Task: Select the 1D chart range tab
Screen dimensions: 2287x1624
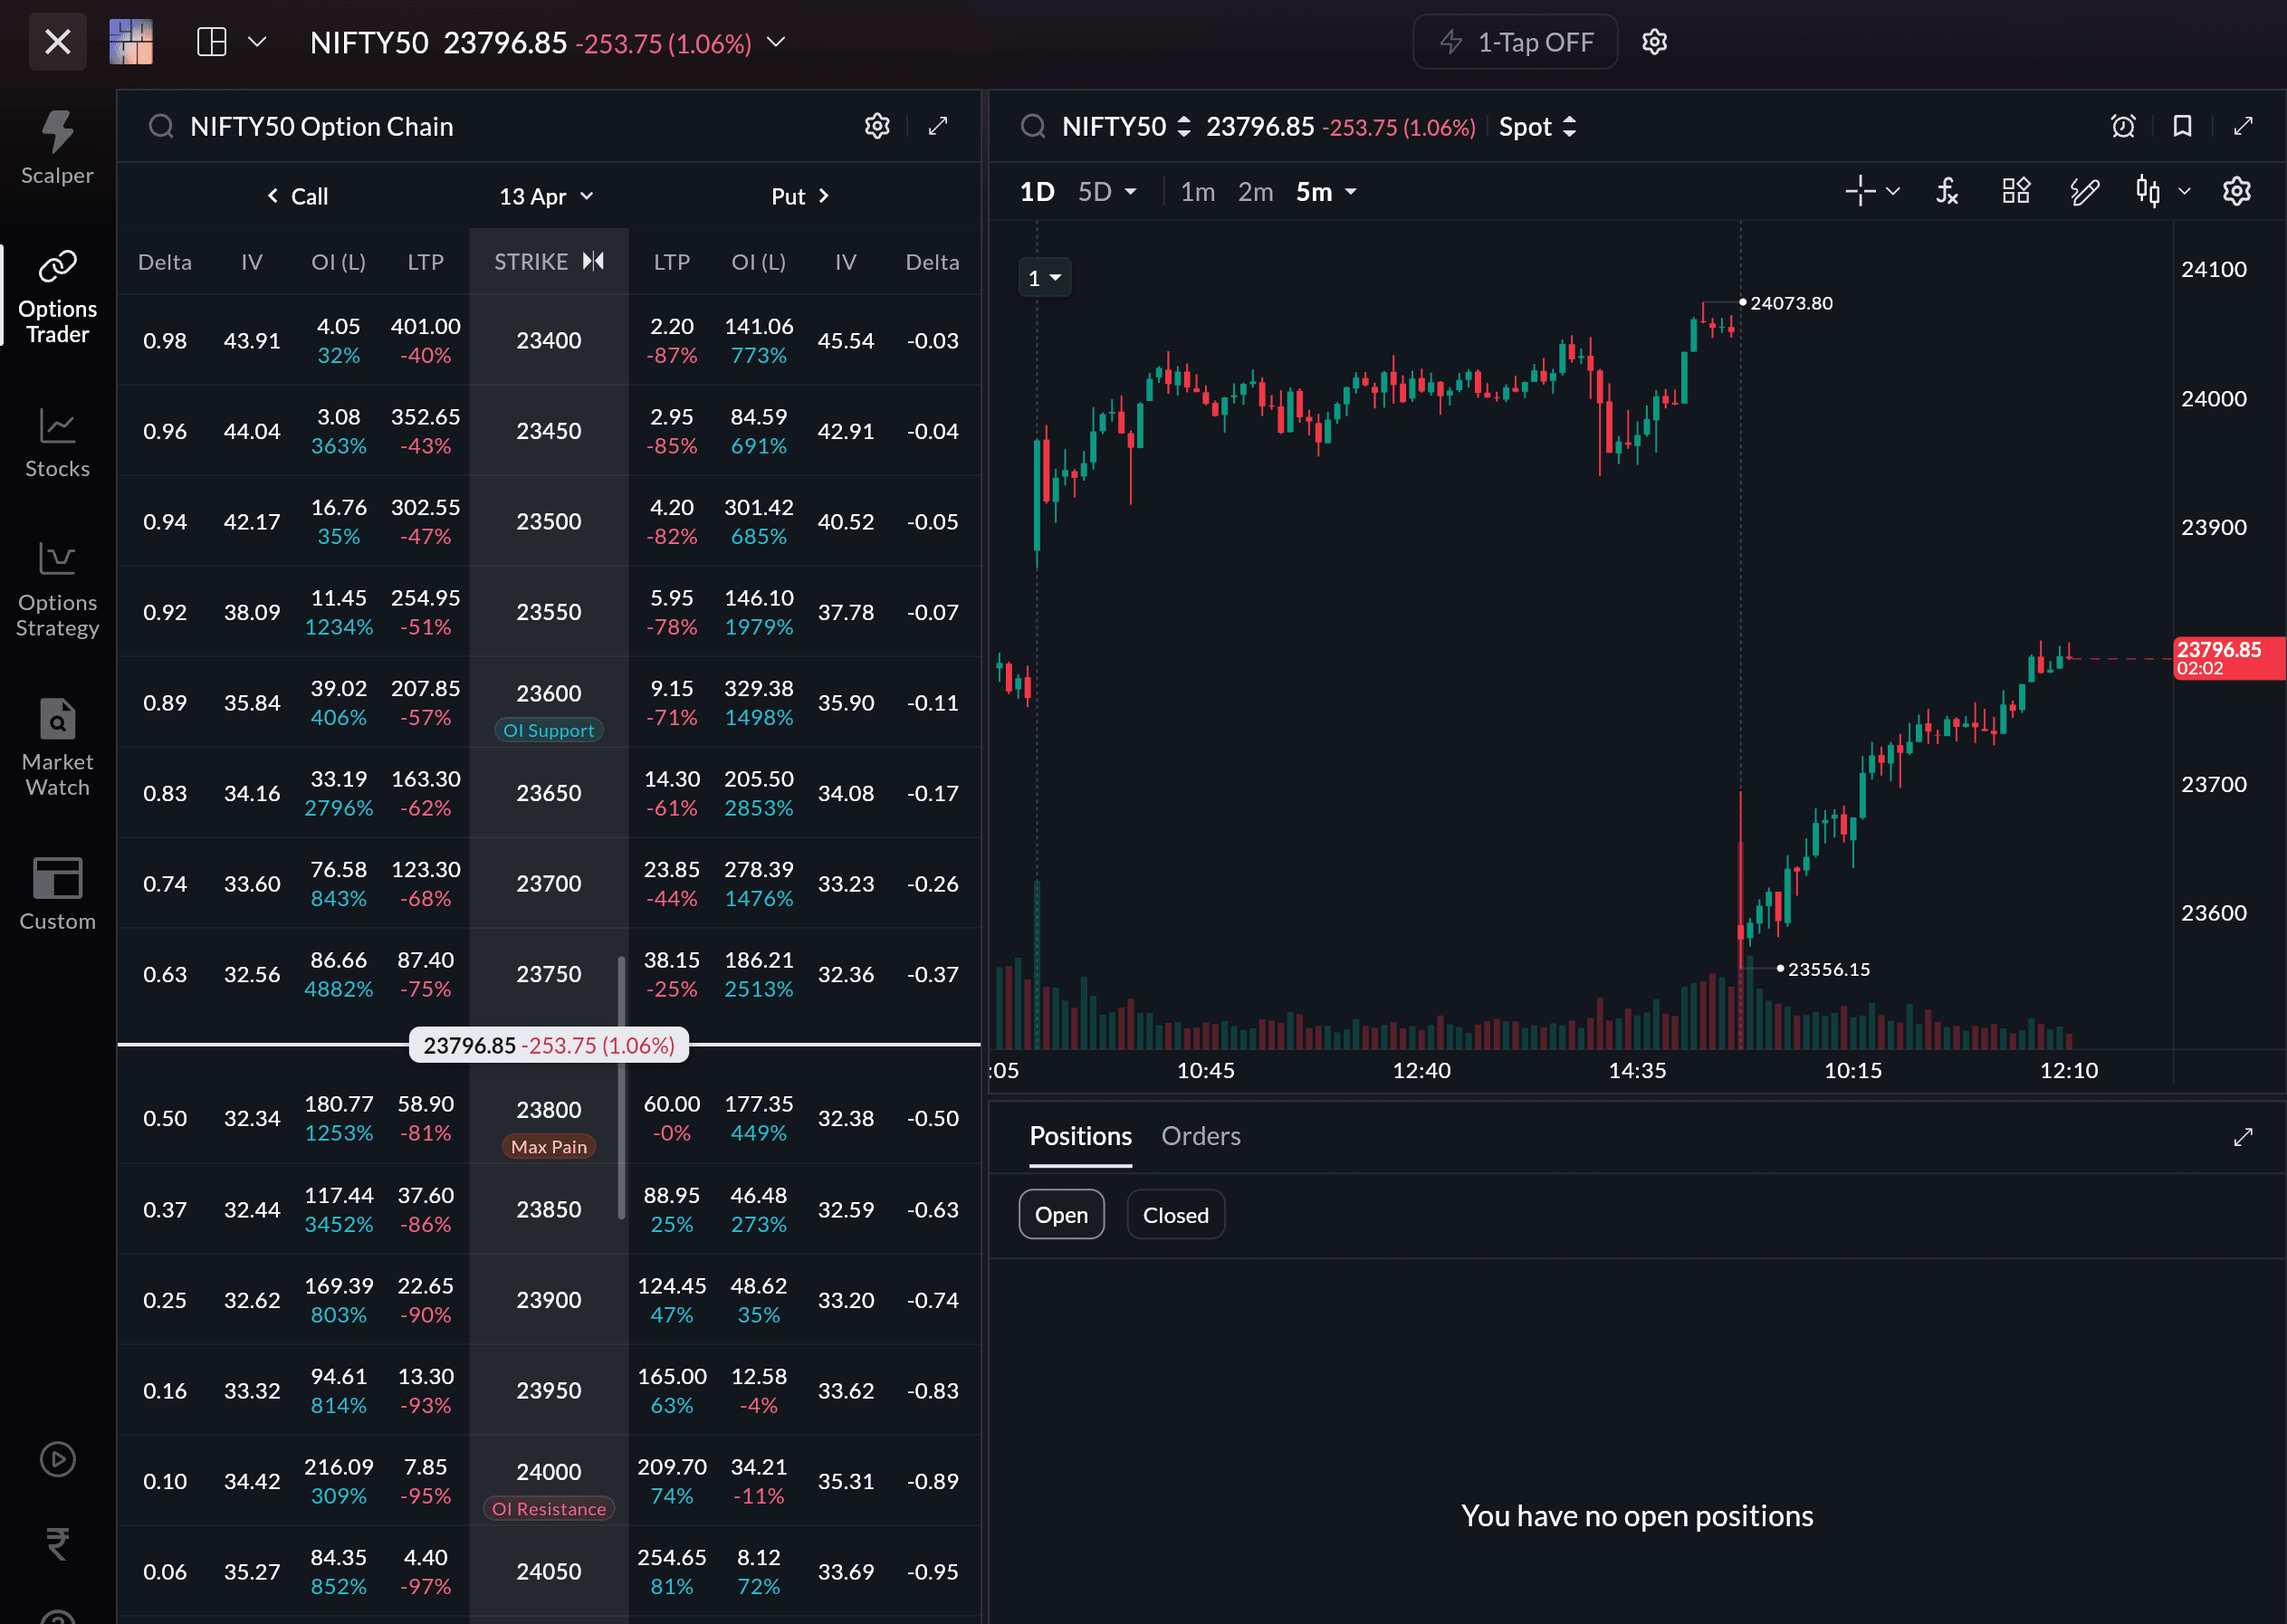Action: [x=1036, y=192]
